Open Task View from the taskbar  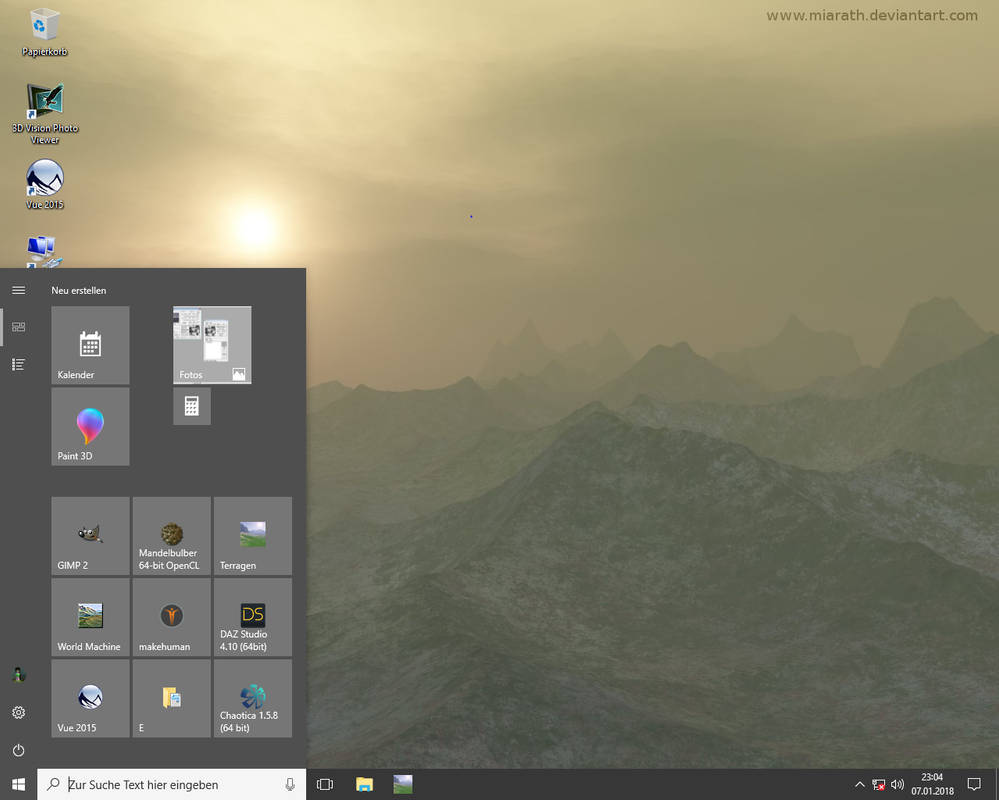pyautogui.click(x=324, y=784)
